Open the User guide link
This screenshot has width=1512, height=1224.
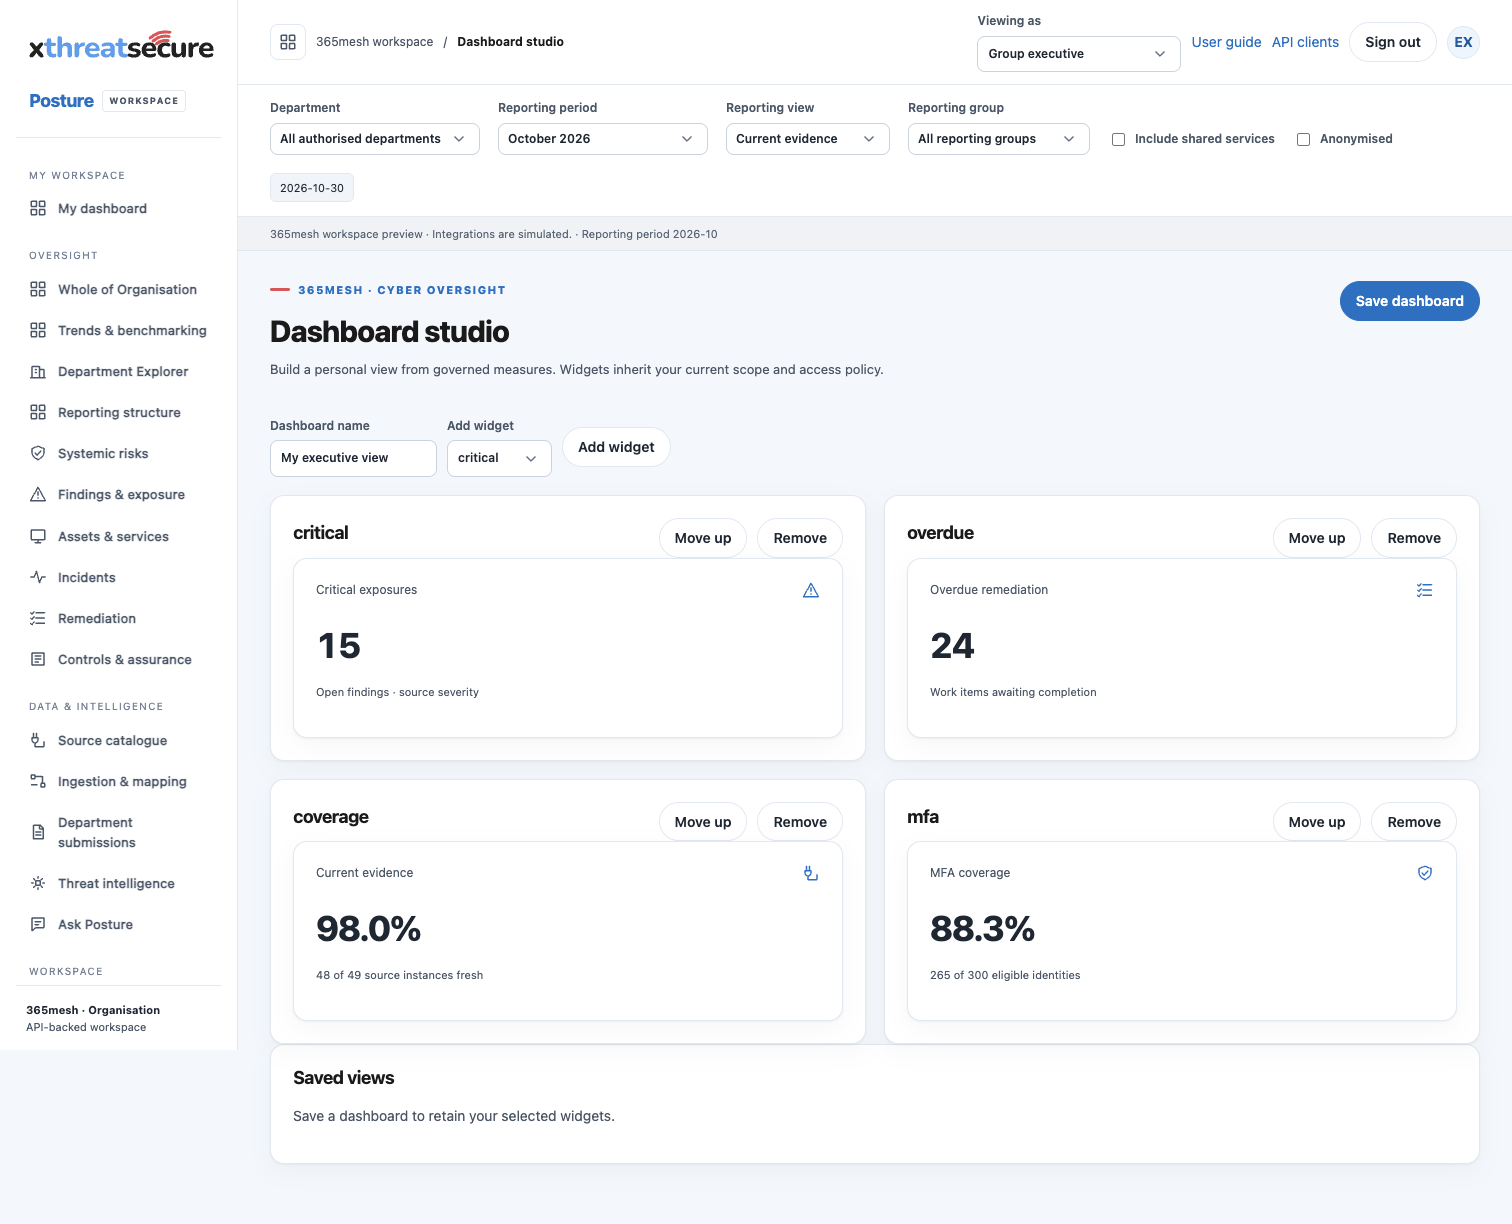click(1226, 42)
